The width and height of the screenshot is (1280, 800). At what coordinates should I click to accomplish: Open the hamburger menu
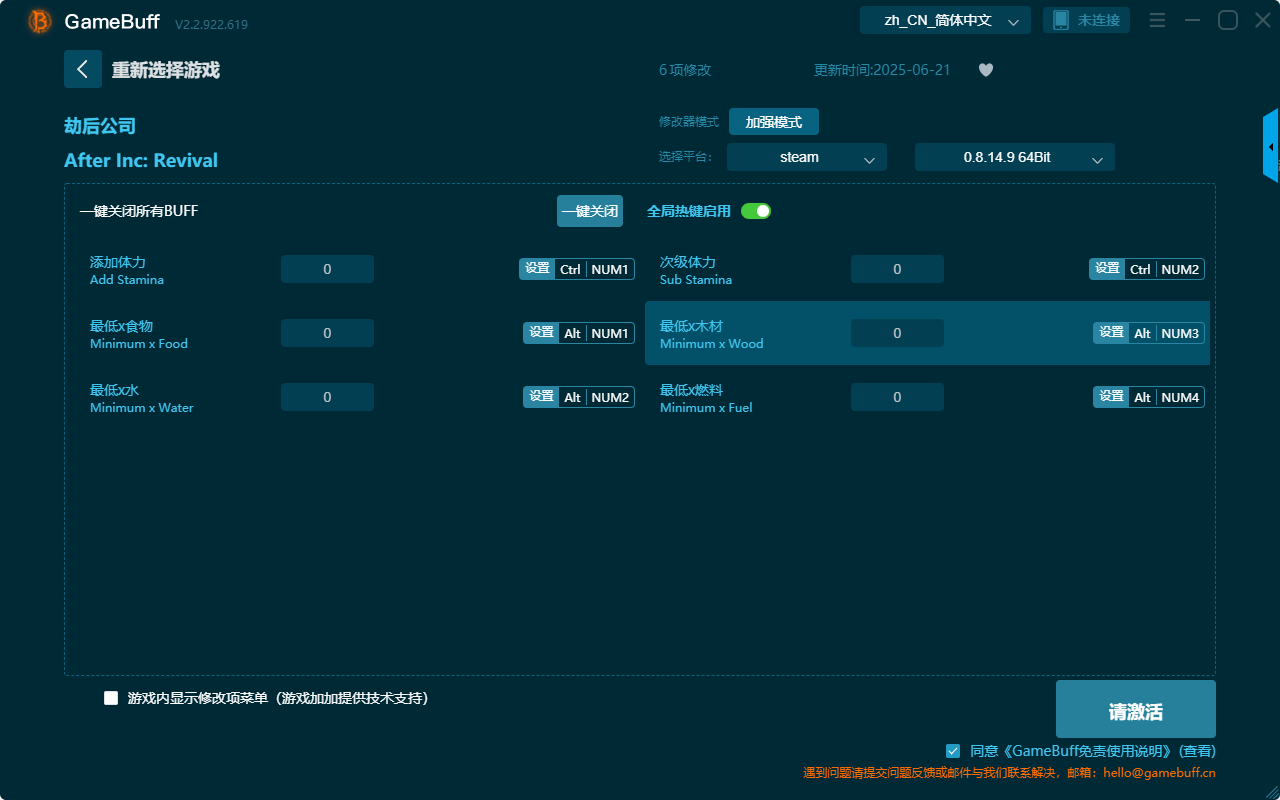(x=1157, y=19)
